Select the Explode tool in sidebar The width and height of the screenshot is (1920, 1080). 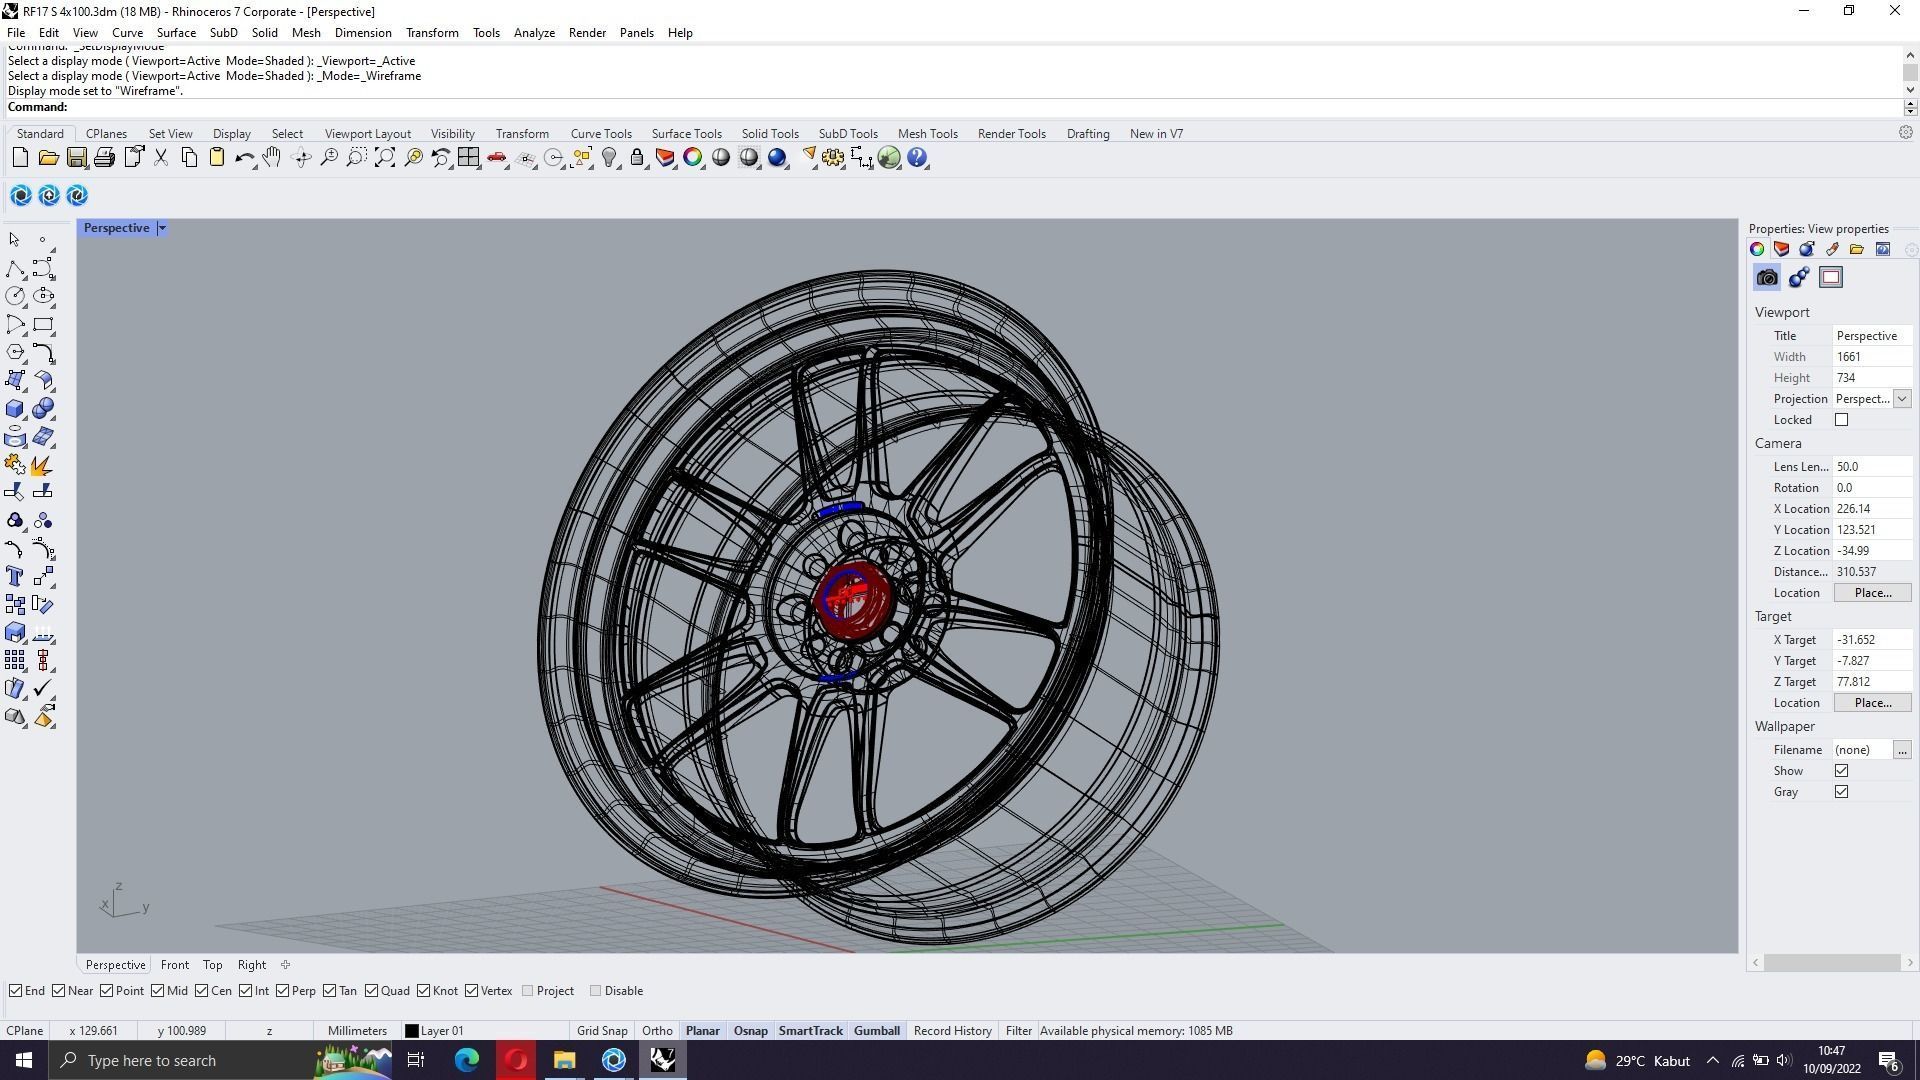43,465
